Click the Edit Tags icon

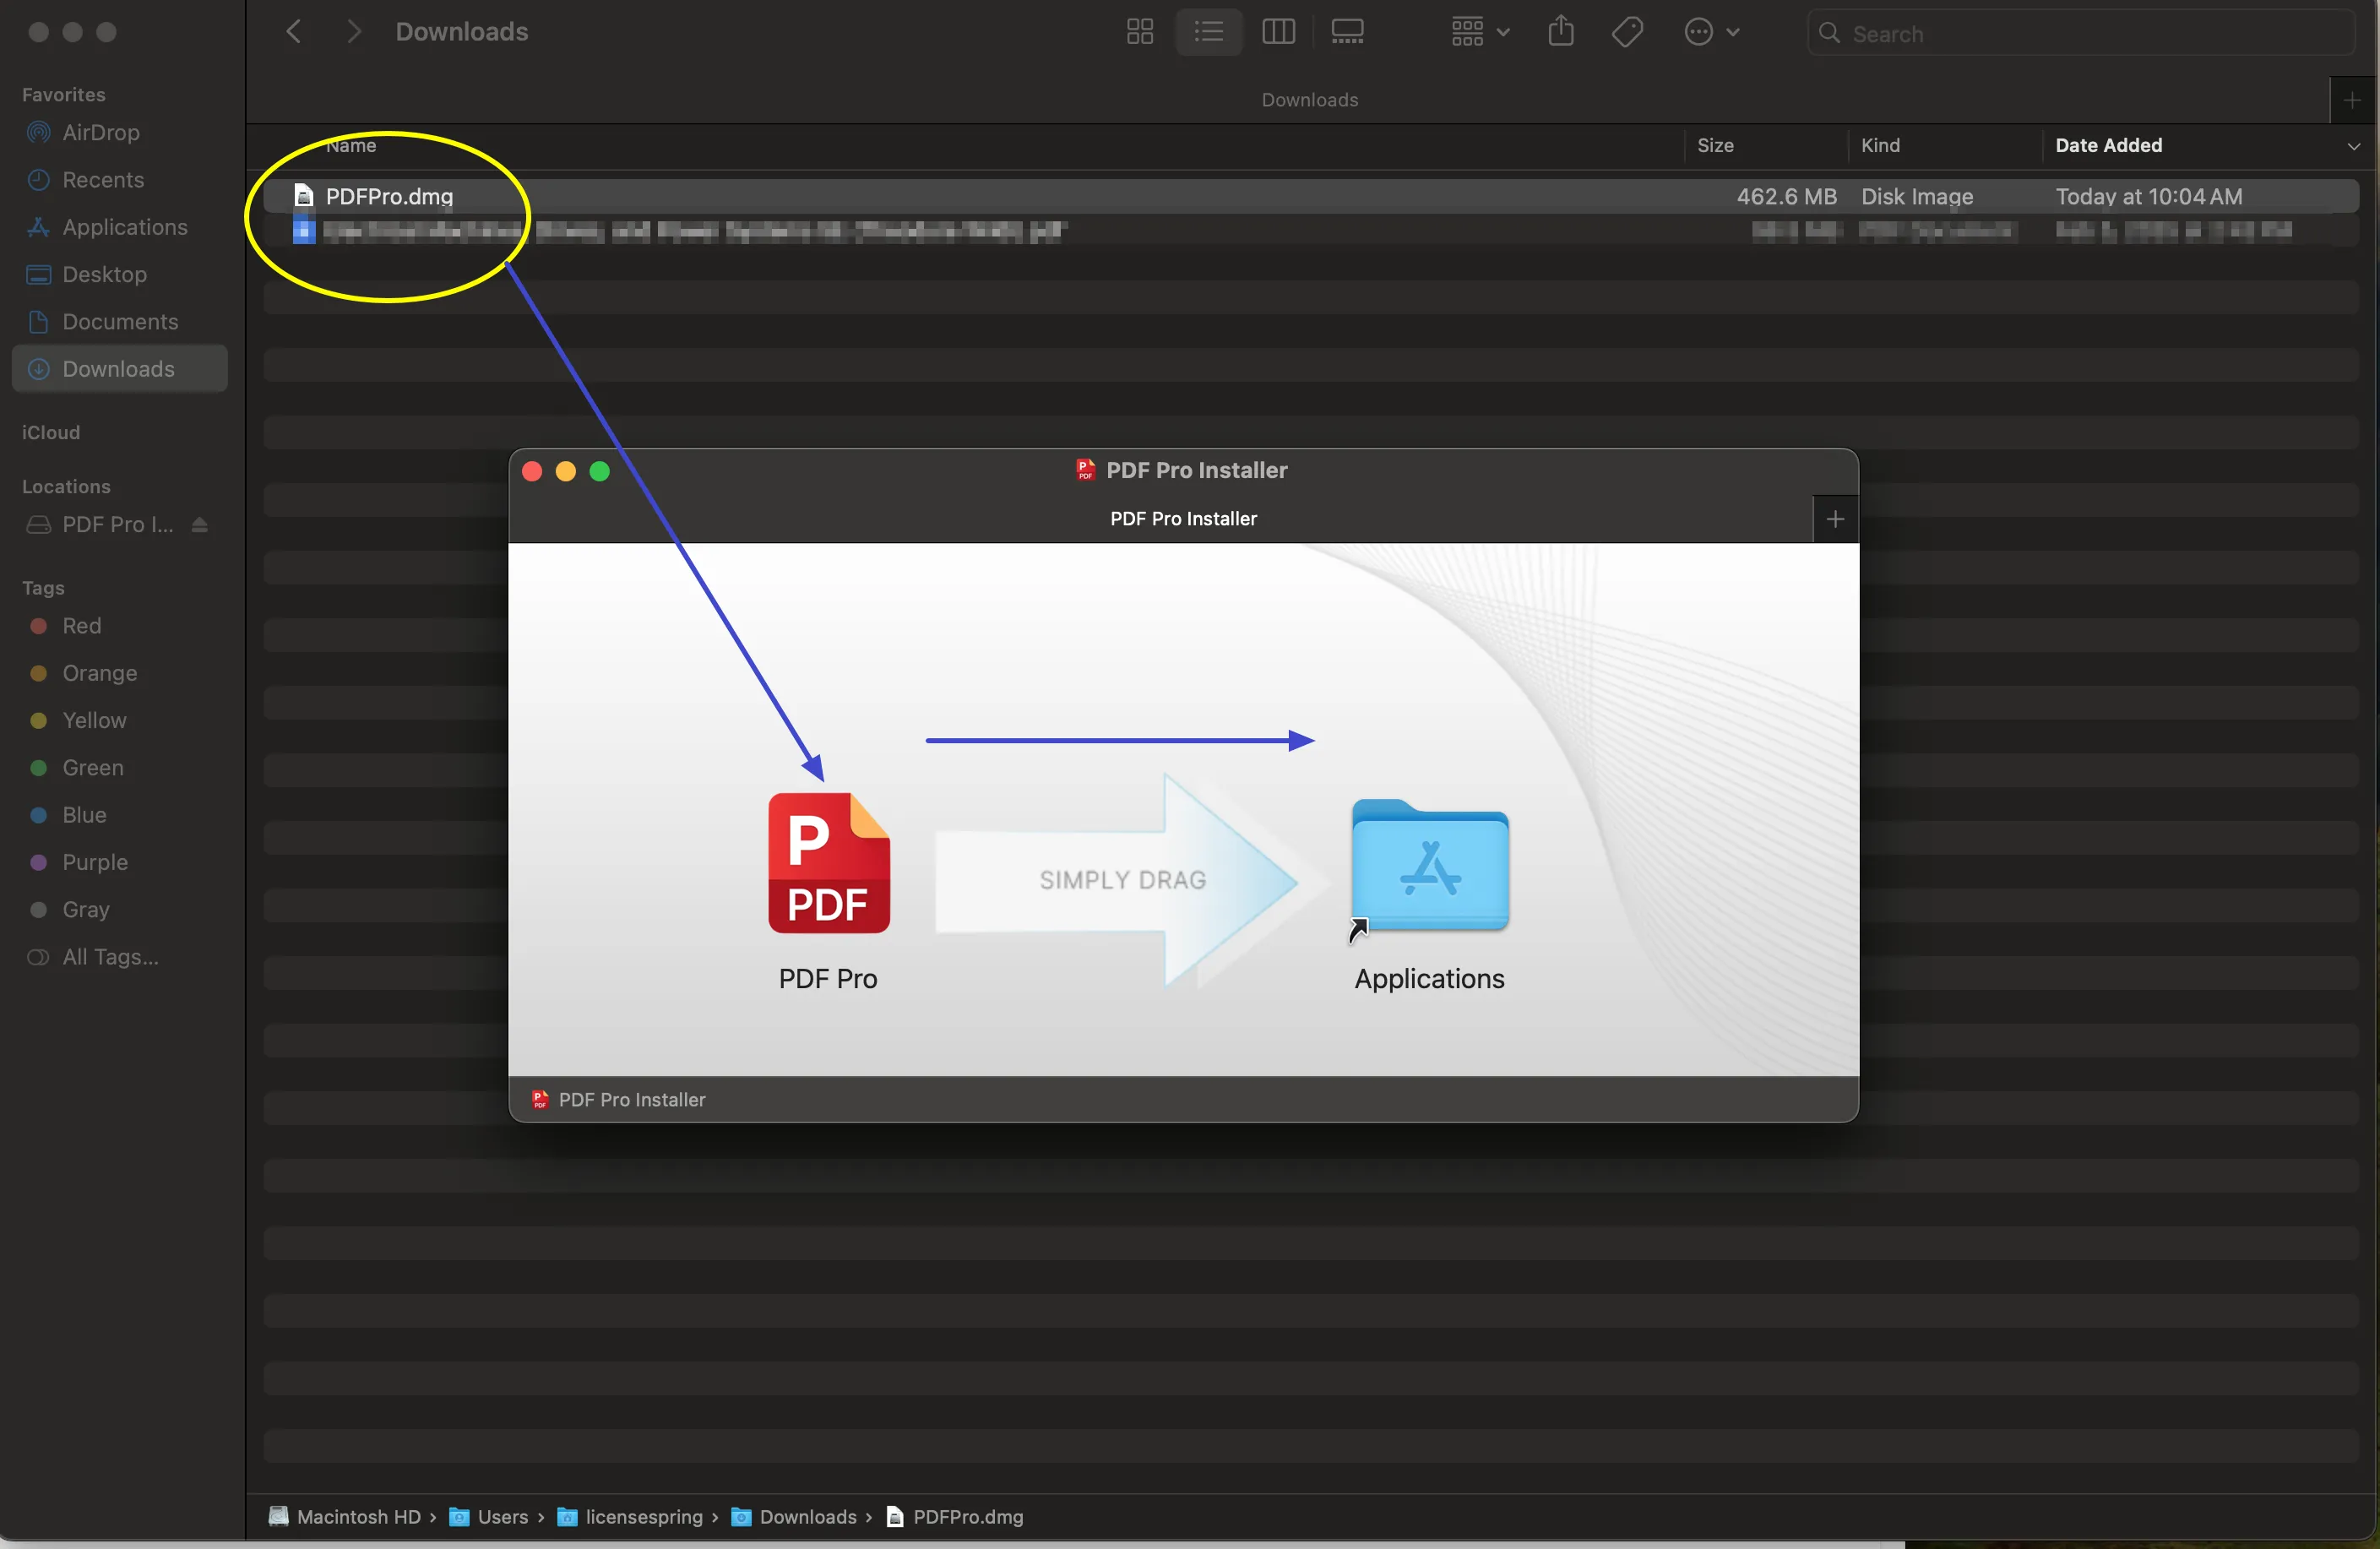(x=1627, y=32)
